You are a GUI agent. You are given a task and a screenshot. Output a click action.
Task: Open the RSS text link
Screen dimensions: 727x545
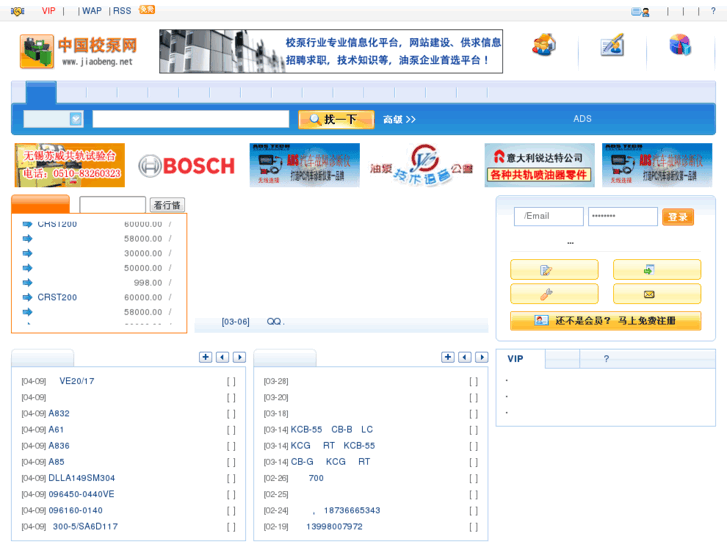coord(122,11)
